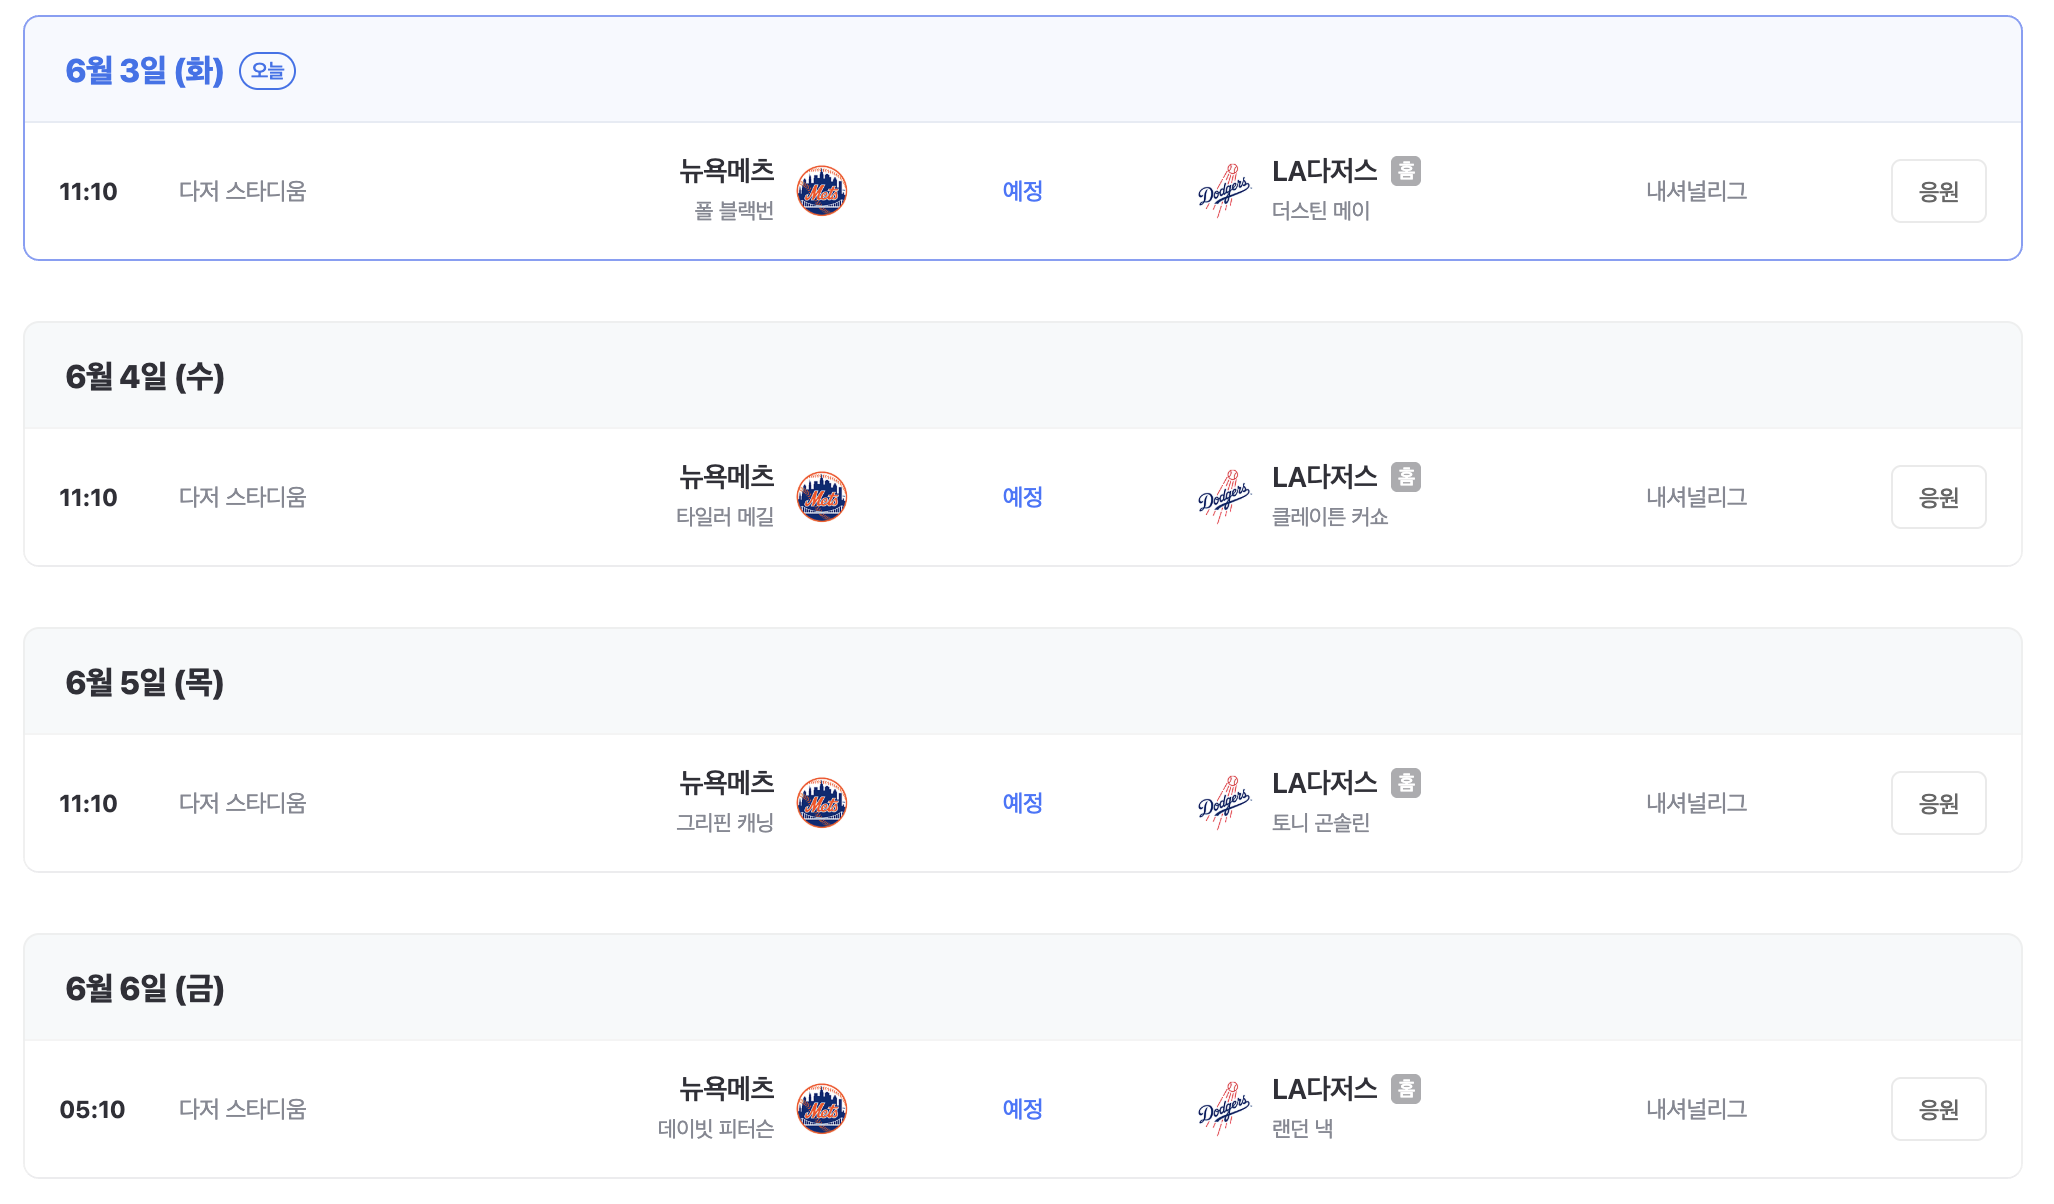
Task: Click pitcher name 클레이튼 커쇼
Action: coord(1330,517)
